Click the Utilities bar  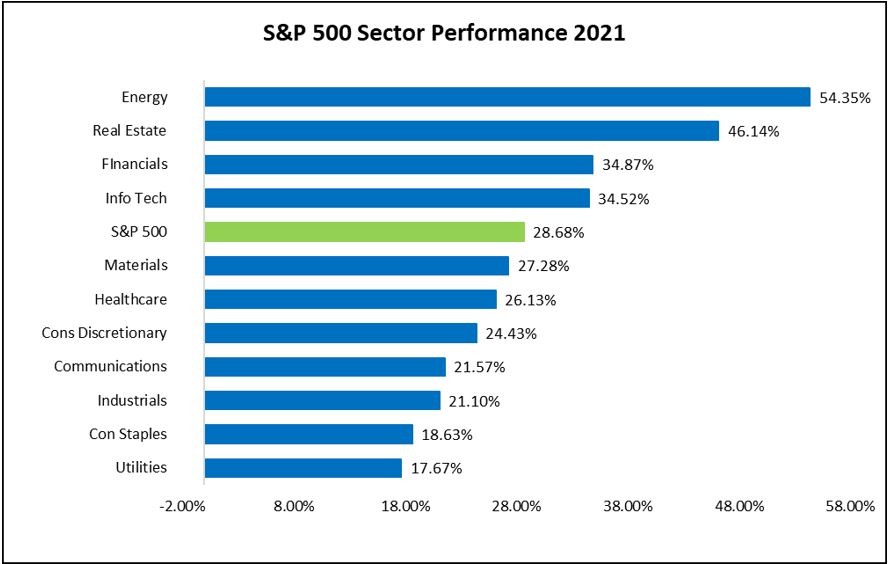pyautogui.click(x=303, y=467)
